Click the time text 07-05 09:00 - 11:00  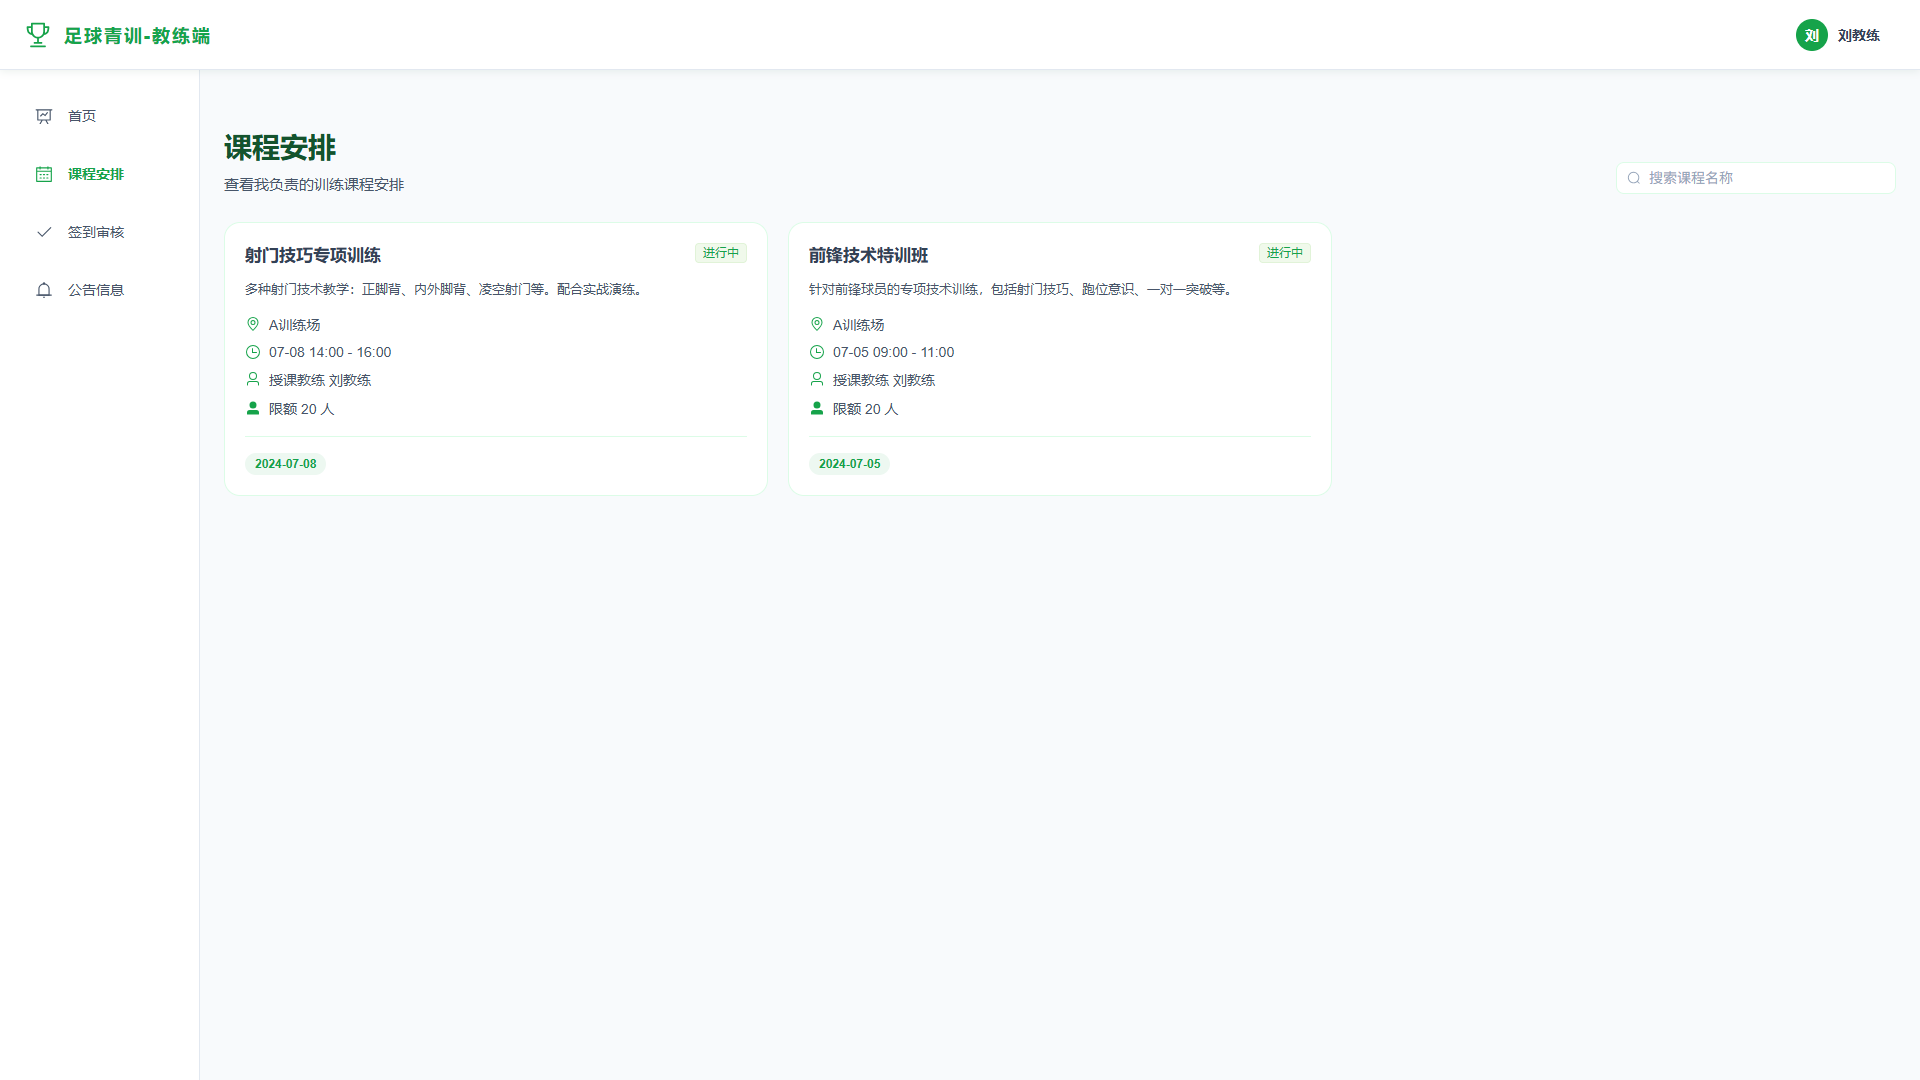(894, 352)
